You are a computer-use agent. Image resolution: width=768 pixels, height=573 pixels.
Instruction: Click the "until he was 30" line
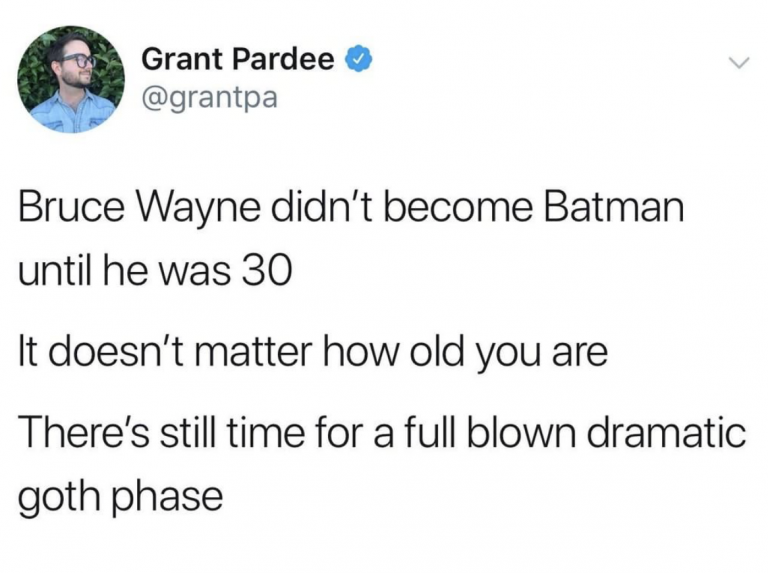[155, 270]
